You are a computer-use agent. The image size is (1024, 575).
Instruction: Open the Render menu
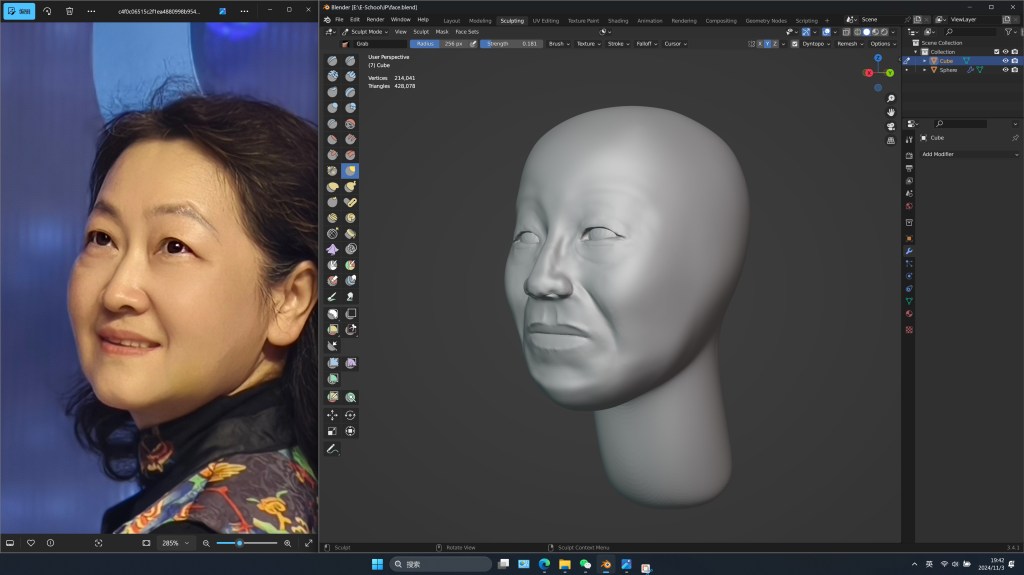pos(375,19)
